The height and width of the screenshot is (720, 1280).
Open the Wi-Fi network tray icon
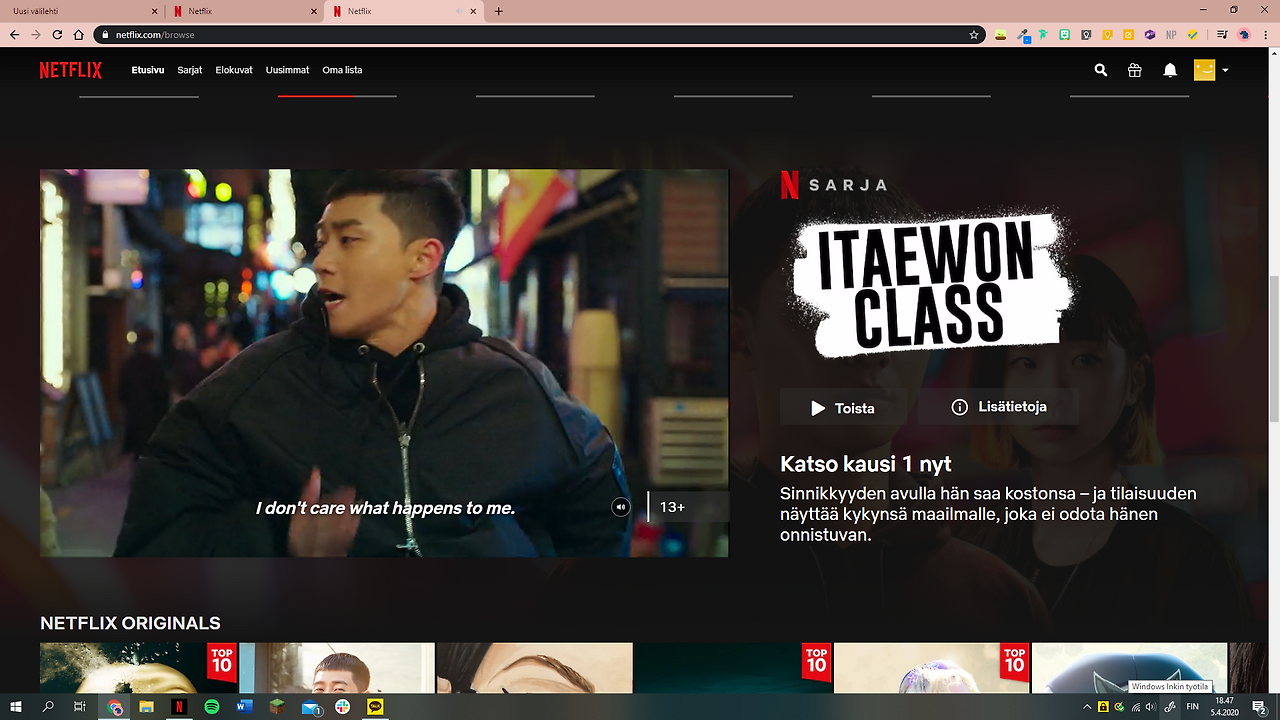tap(1136, 708)
